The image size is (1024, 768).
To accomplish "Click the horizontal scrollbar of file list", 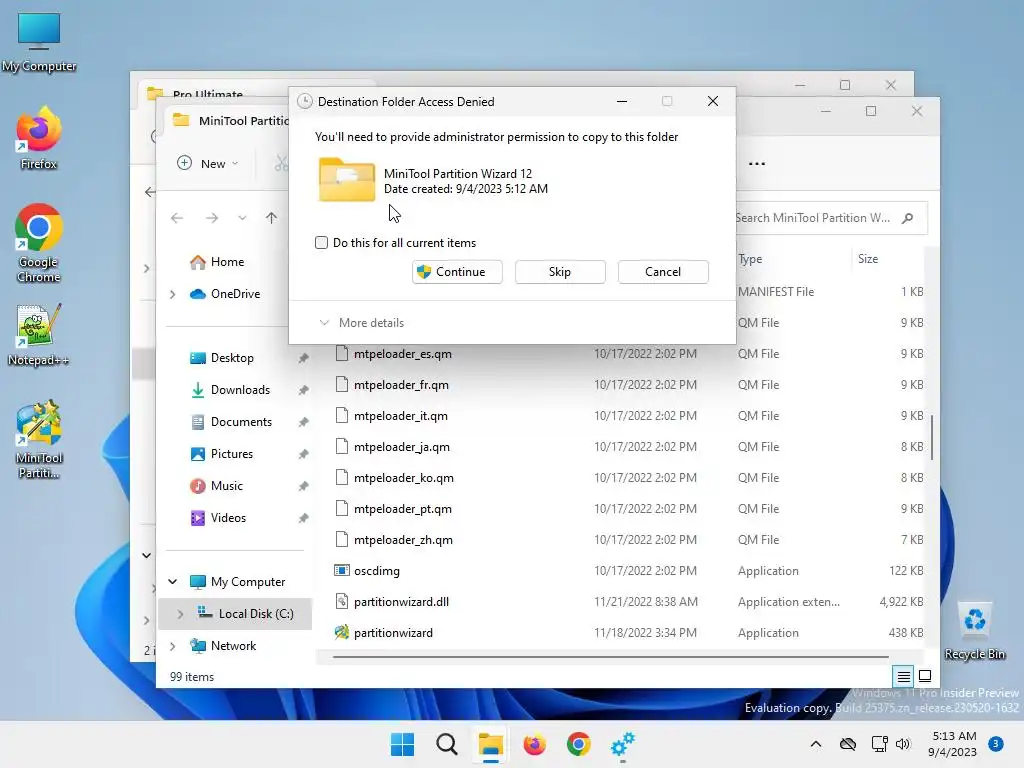I will click(611, 656).
